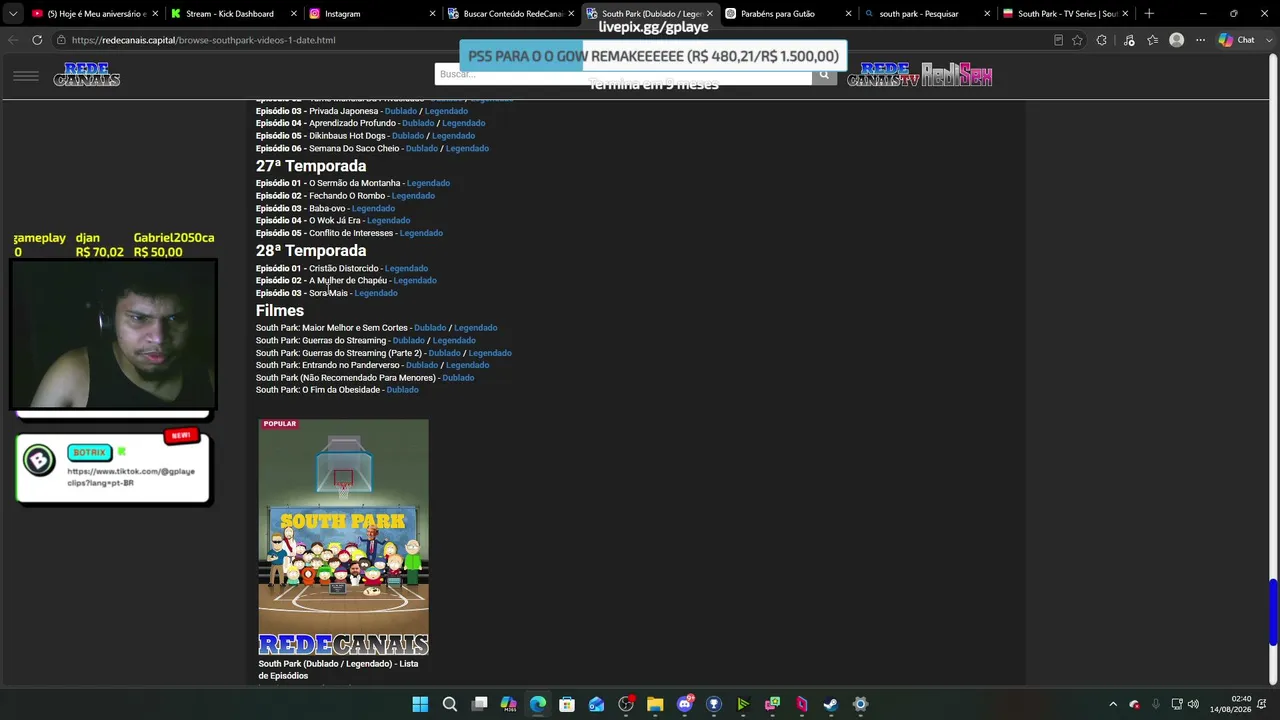Add this page to favorites with the star
Viewport: 1280px width, 720px height.
coord(1077,40)
